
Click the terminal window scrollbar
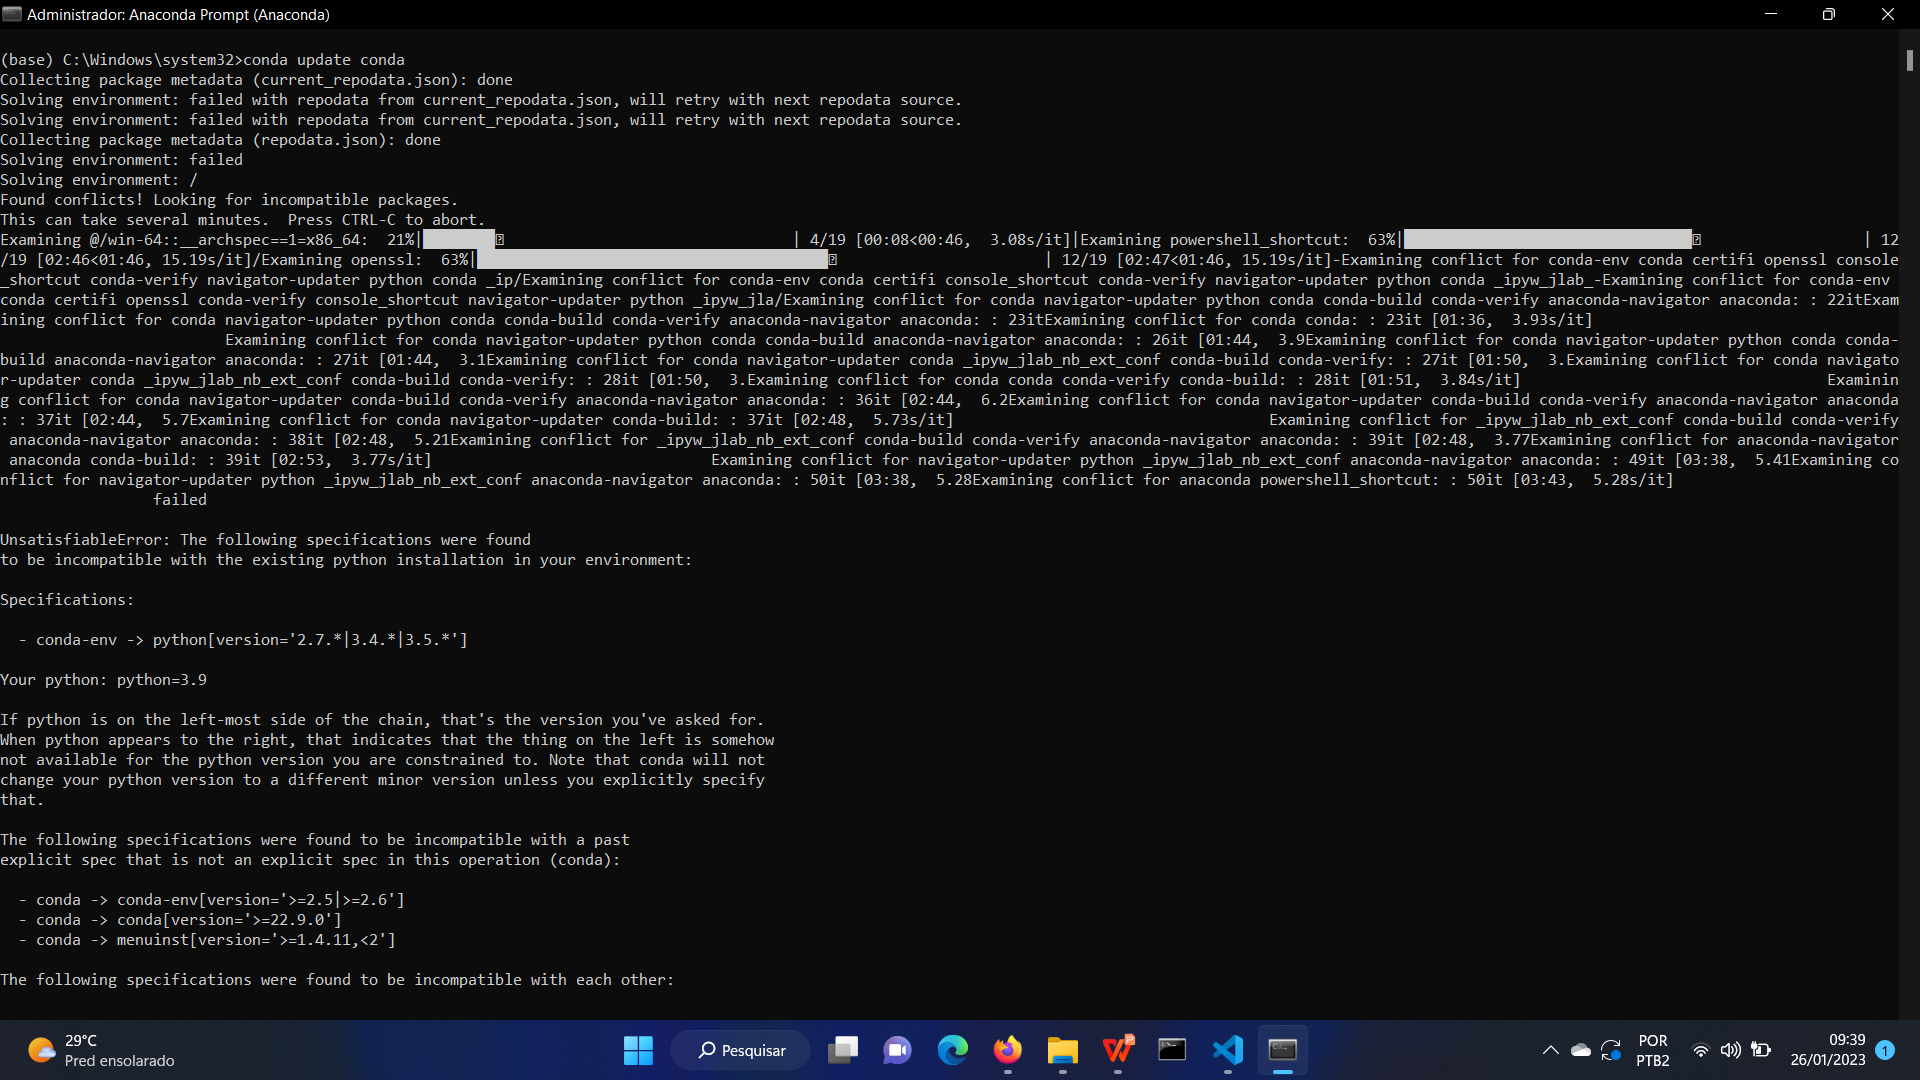(1909, 60)
